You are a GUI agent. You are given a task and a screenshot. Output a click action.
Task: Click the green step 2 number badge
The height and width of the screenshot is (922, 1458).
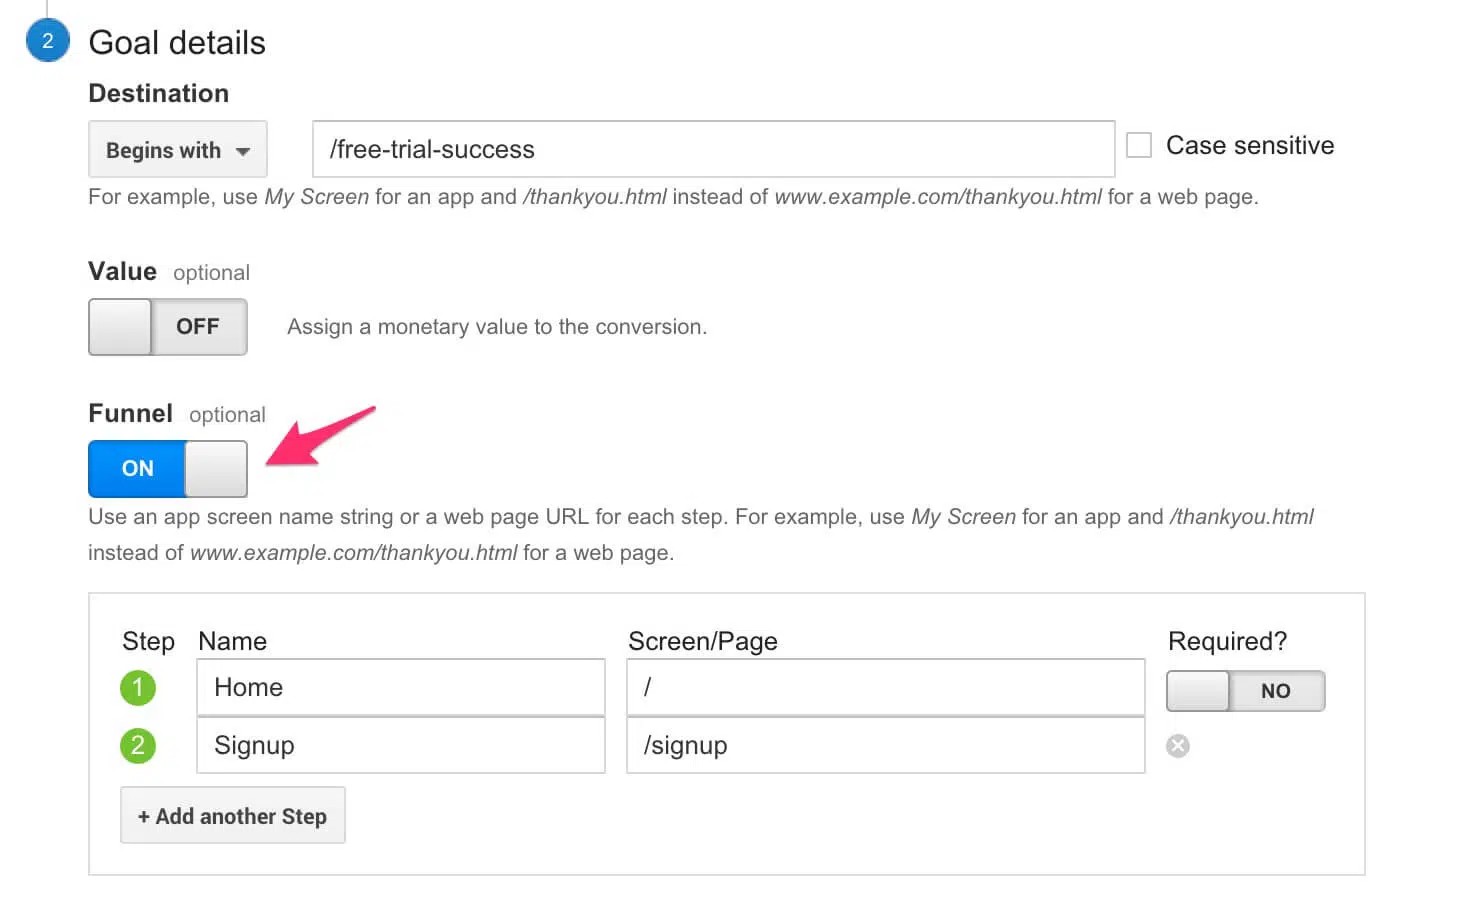[138, 745]
